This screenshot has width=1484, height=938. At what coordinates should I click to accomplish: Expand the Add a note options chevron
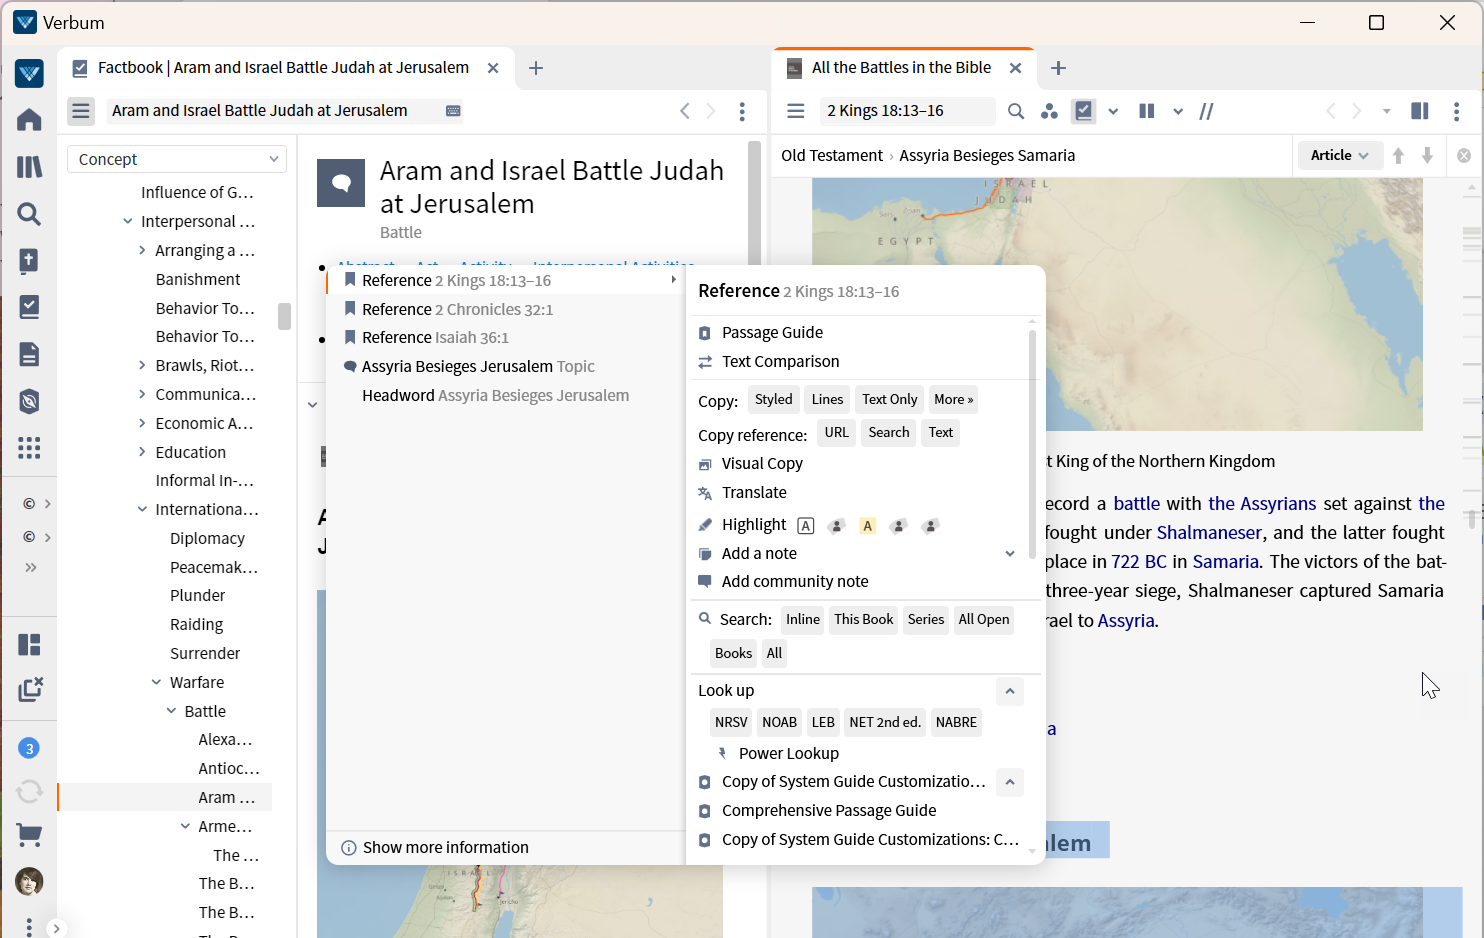pos(1010,554)
